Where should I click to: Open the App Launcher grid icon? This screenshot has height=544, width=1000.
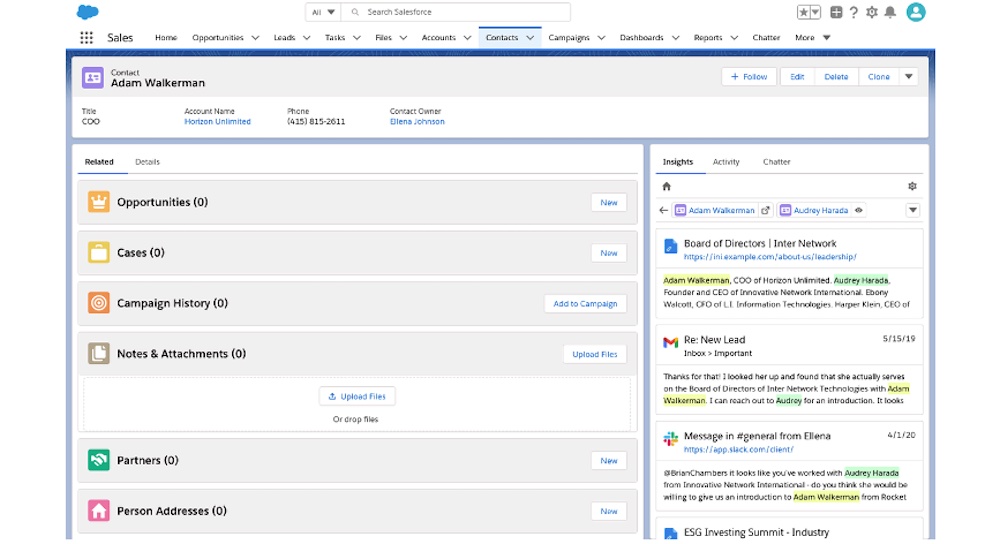click(x=86, y=38)
